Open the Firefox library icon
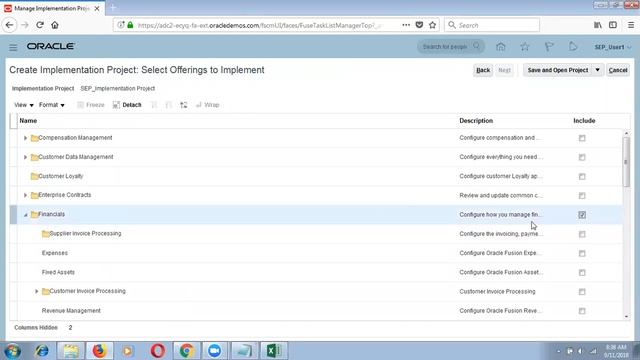The width and height of the screenshot is (640, 360). click(x=598, y=25)
